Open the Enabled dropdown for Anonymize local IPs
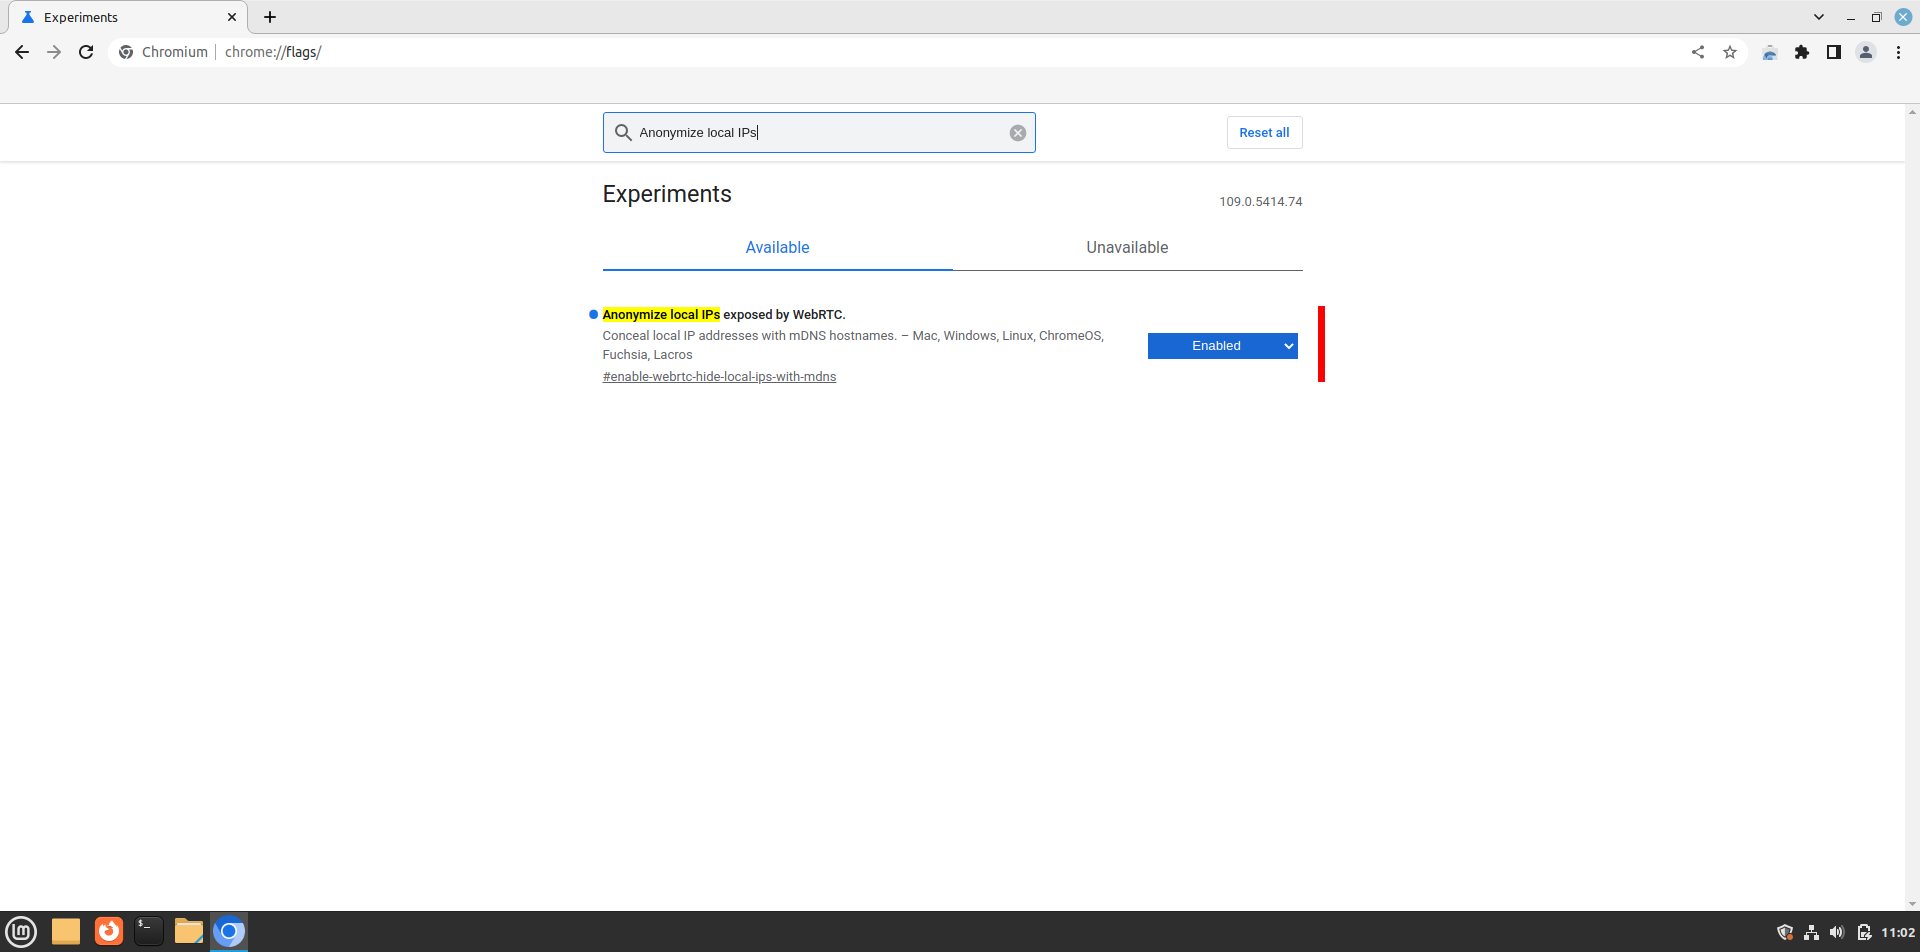This screenshot has height=952, width=1920. click(x=1222, y=346)
